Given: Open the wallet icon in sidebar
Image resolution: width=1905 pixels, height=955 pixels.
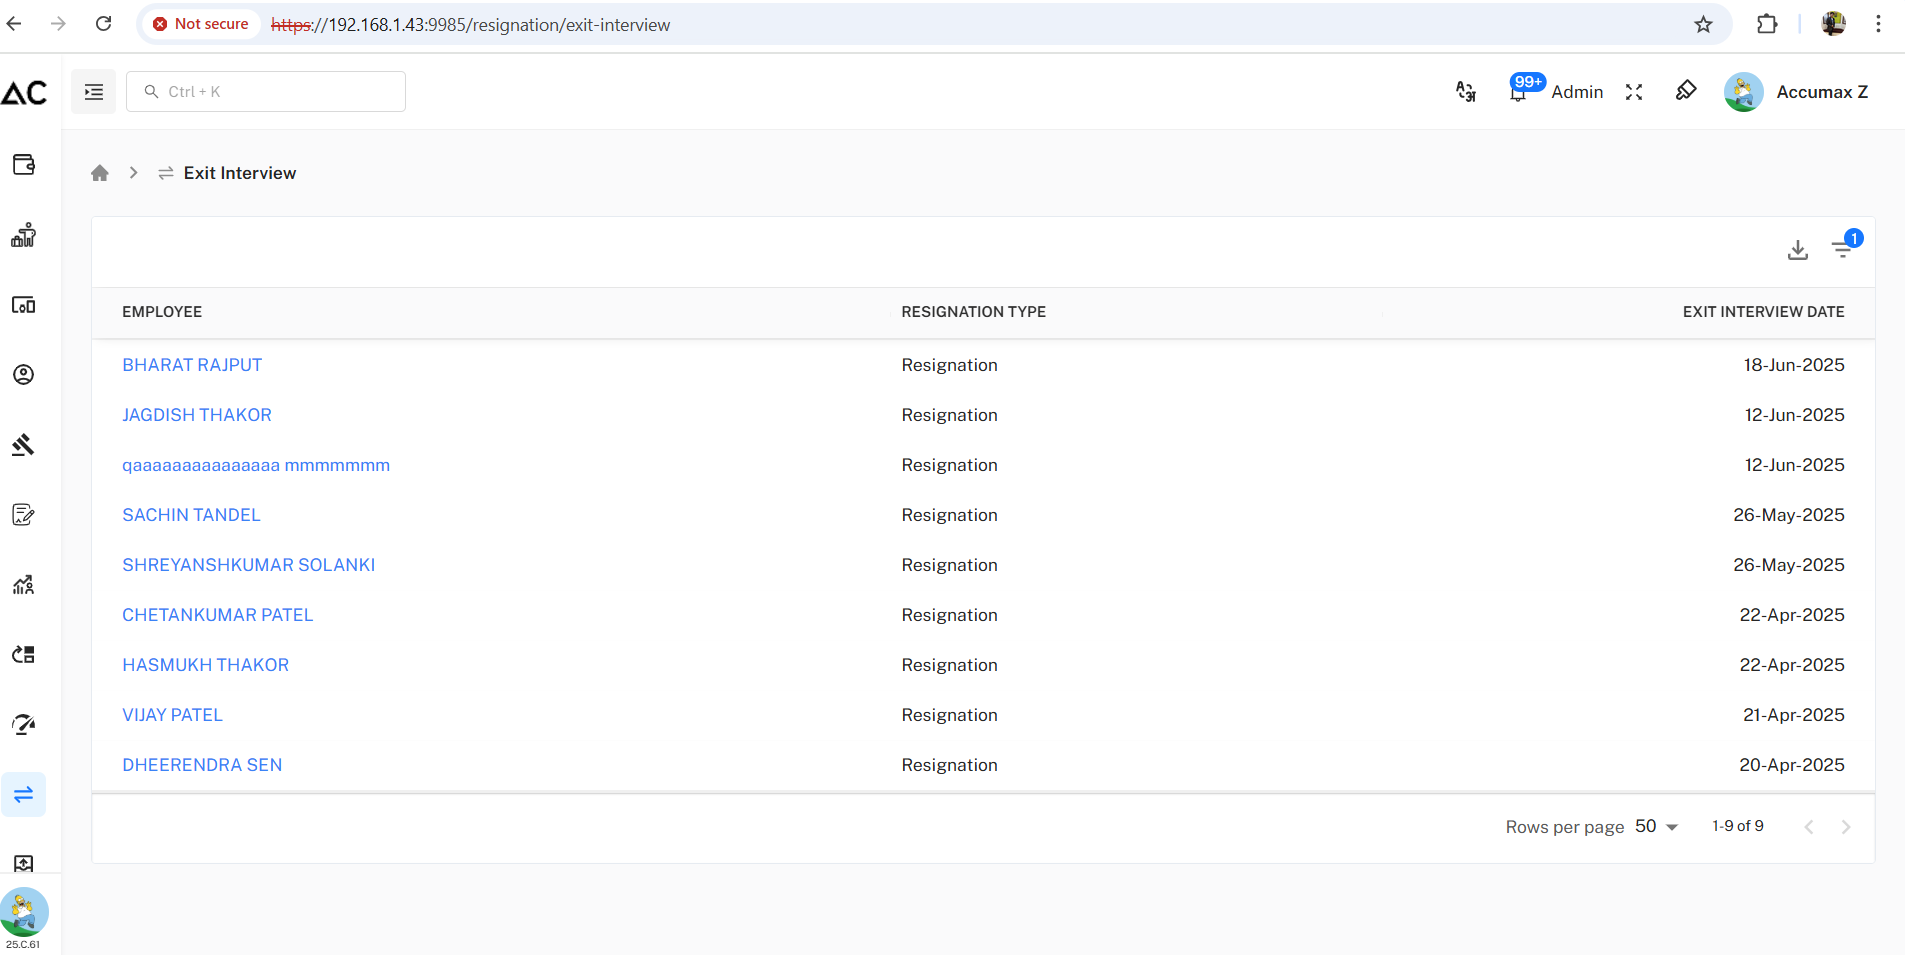Looking at the screenshot, I should [24, 165].
